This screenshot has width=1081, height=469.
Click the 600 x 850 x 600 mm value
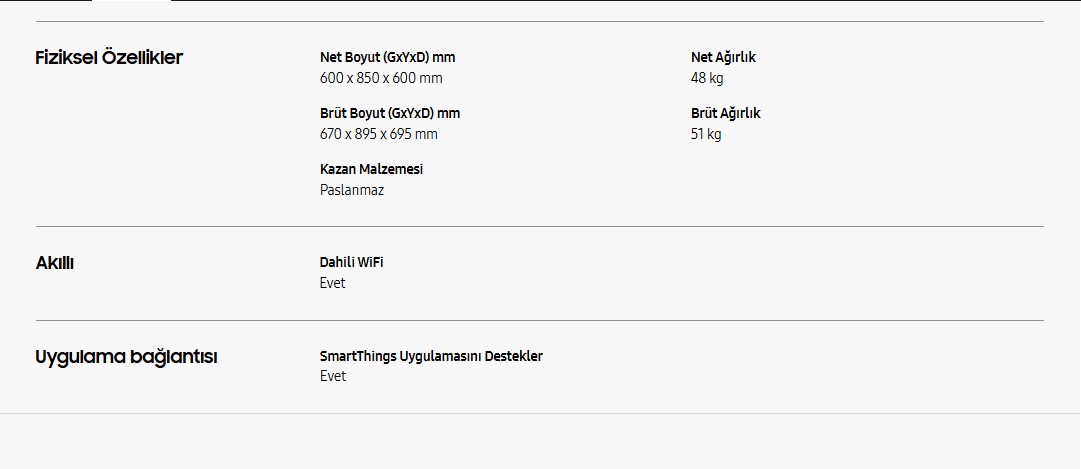click(x=381, y=78)
